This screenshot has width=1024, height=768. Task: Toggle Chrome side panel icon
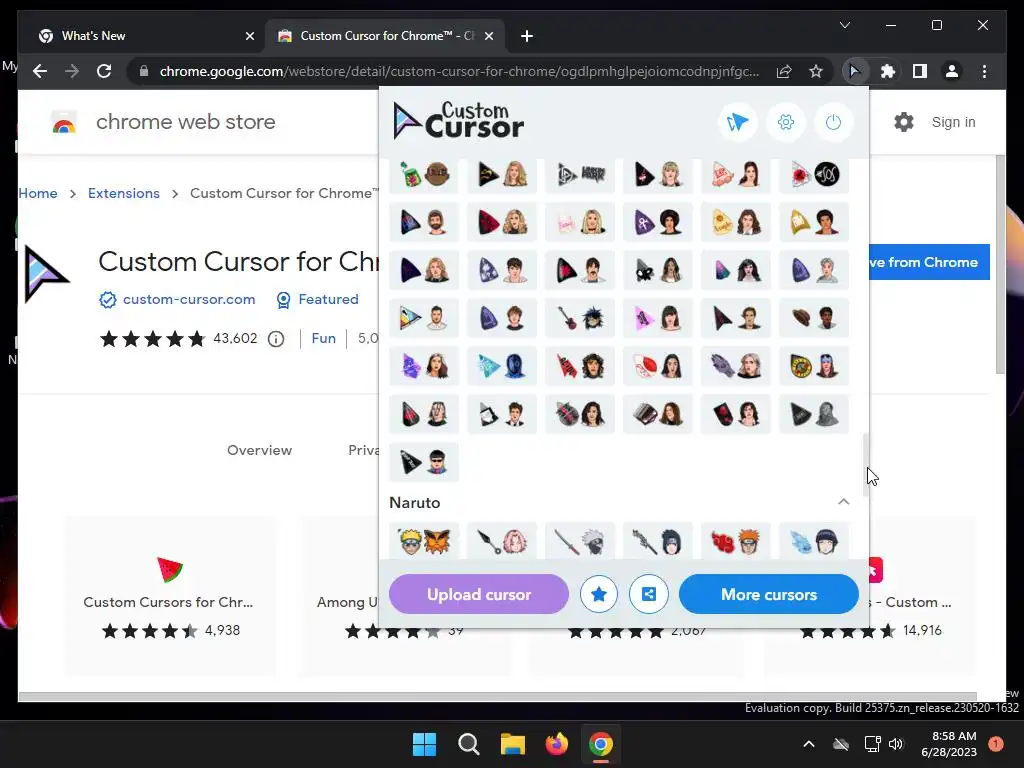(x=920, y=71)
